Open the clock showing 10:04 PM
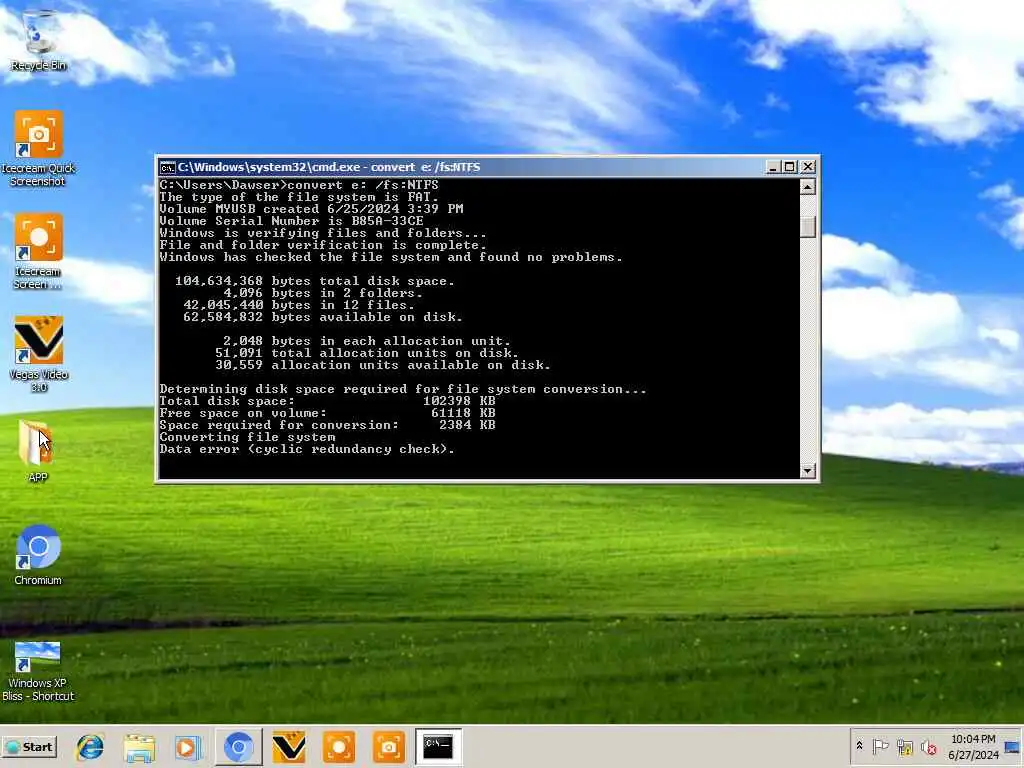Screen dimensions: 1024x768 [x=973, y=746]
